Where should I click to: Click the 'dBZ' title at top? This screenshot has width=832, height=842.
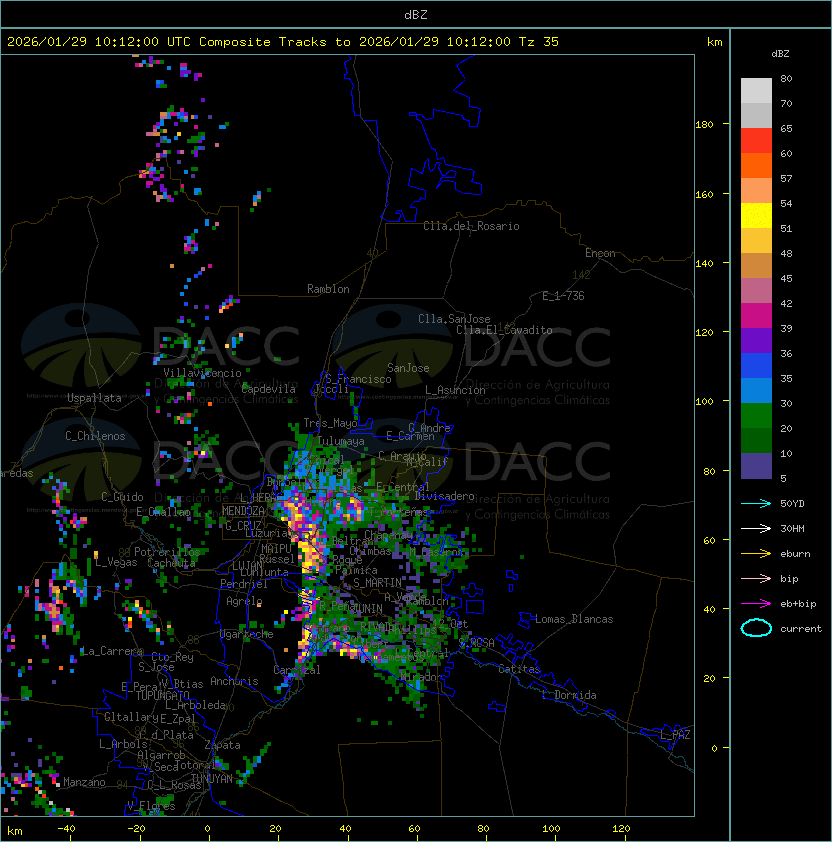416,15
